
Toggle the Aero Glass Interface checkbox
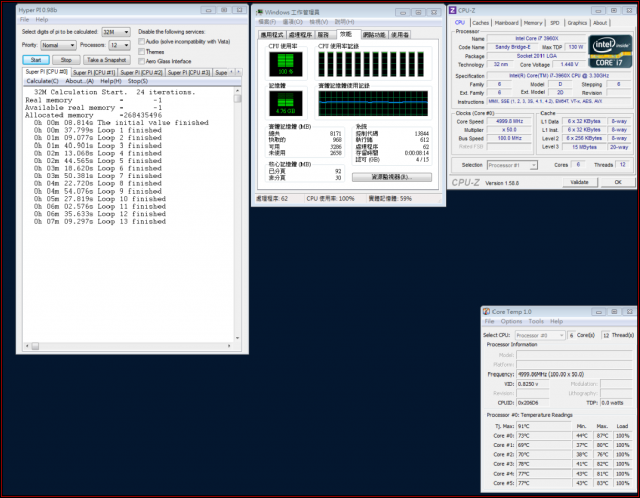pos(141,61)
